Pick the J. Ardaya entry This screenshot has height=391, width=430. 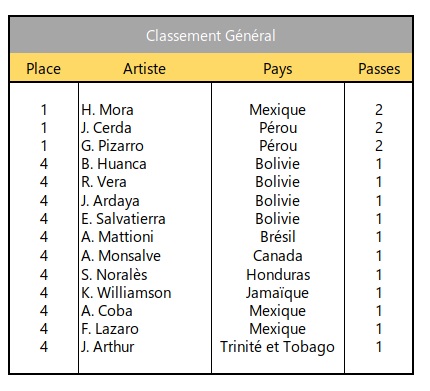point(110,201)
